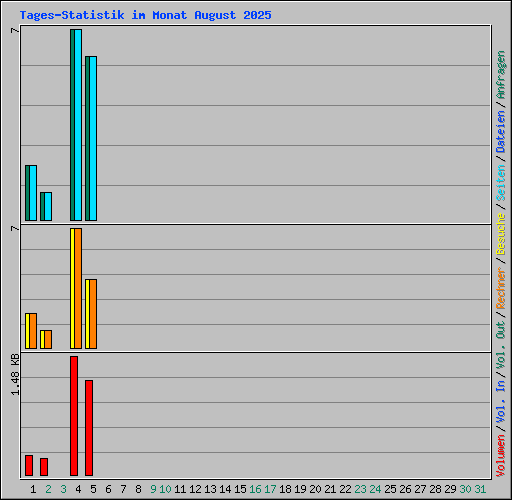Click the red volume bar for day 1
The height and width of the screenshot is (500, 512).
[29, 466]
